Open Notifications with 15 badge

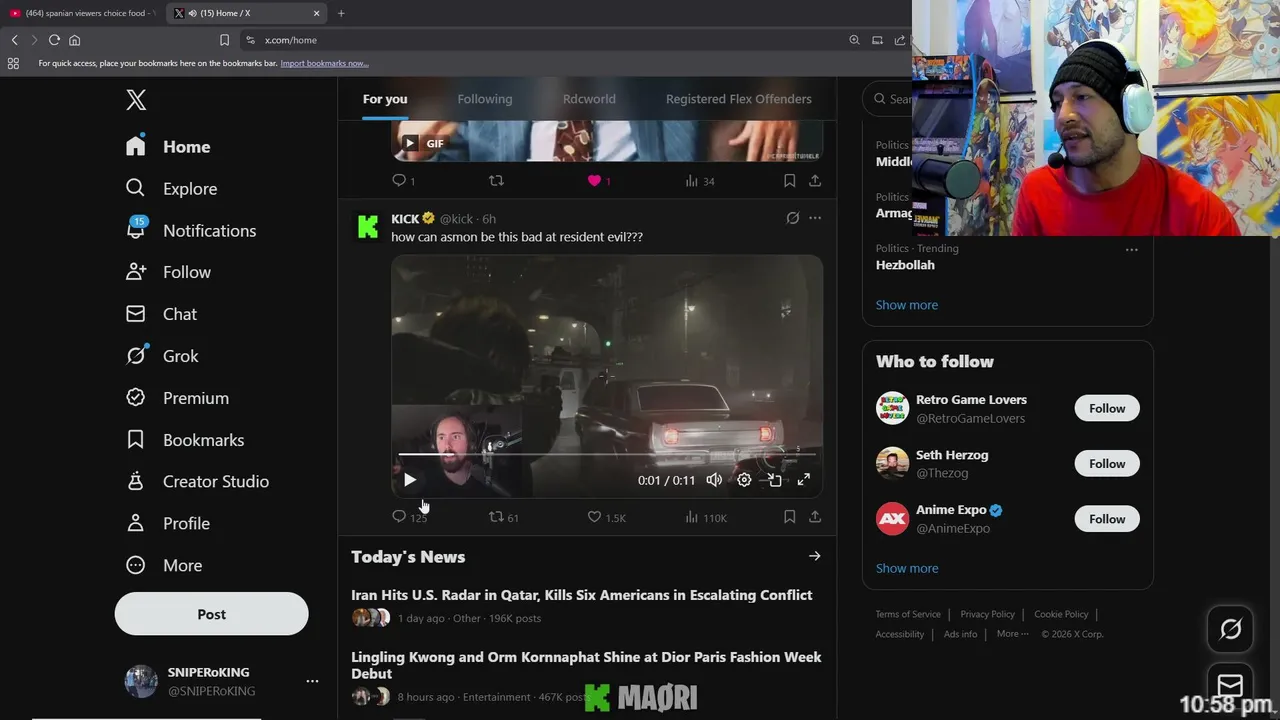coord(191,230)
